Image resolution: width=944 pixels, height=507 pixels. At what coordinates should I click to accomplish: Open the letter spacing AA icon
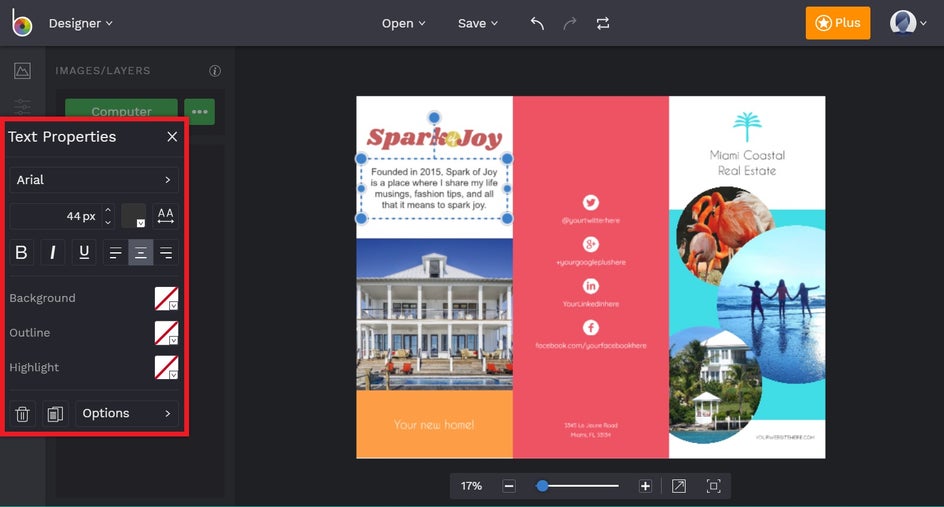(x=166, y=215)
